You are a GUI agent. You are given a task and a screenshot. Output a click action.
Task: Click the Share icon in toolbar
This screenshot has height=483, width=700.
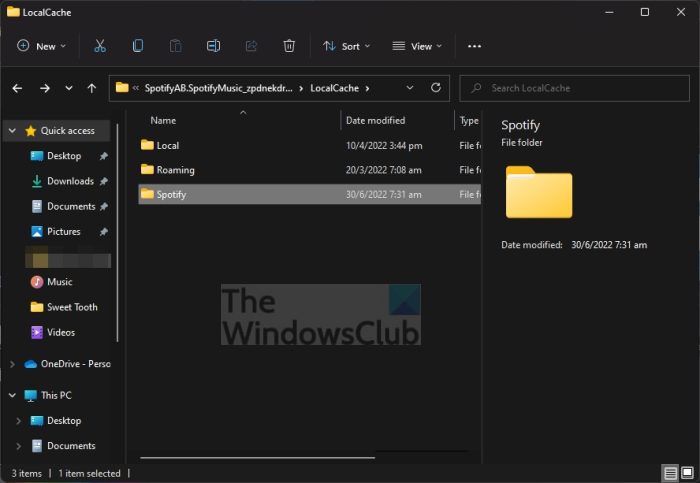(x=251, y=46)
